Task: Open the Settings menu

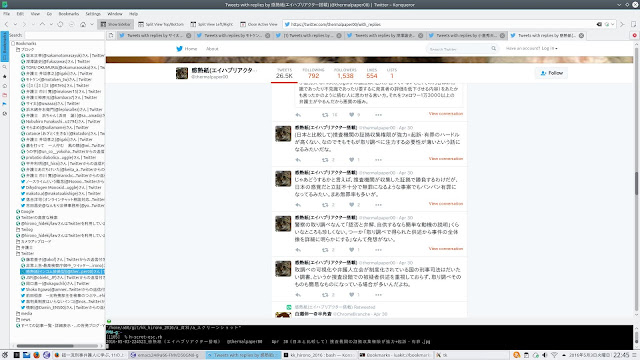Action: click(x=93, y=14)
